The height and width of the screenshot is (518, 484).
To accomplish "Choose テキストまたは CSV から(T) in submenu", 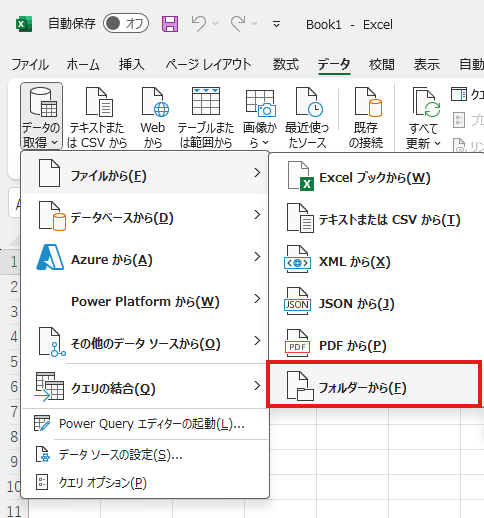I will (x=376, y=219).
